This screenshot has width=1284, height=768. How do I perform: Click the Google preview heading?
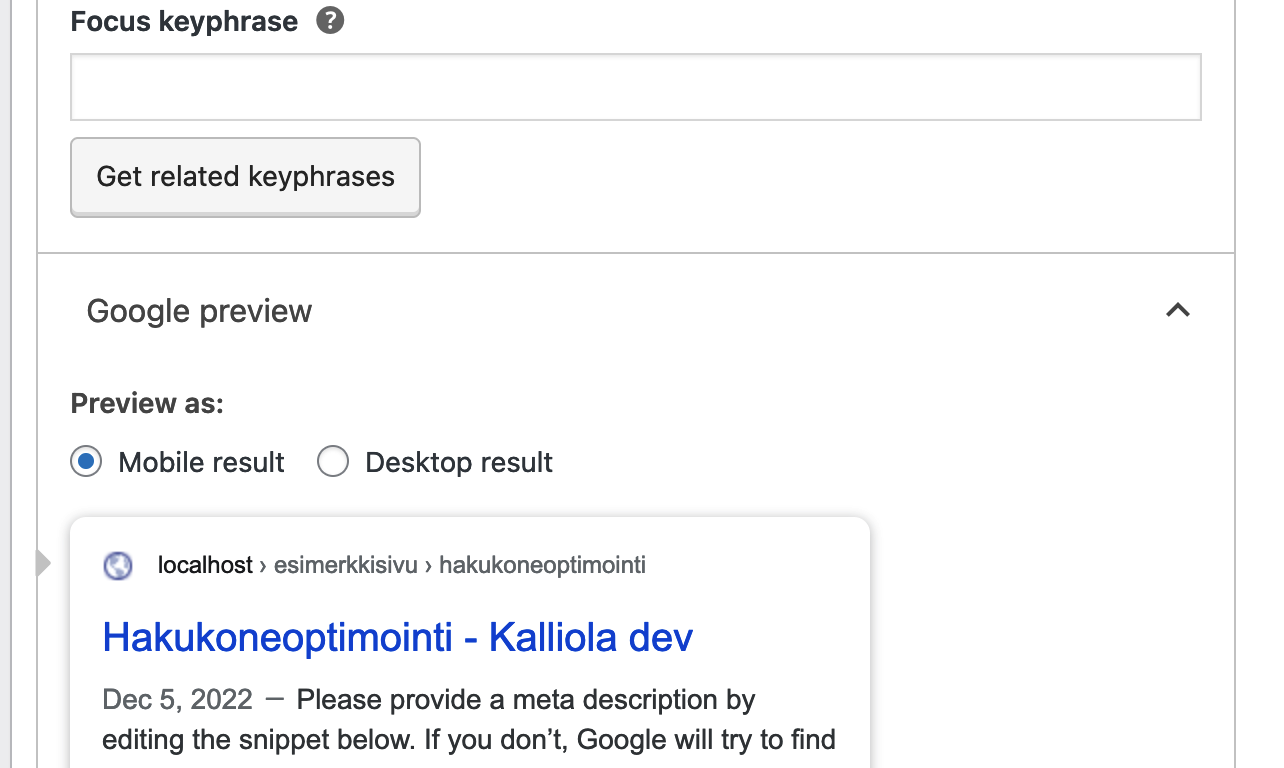coord(199,311)
